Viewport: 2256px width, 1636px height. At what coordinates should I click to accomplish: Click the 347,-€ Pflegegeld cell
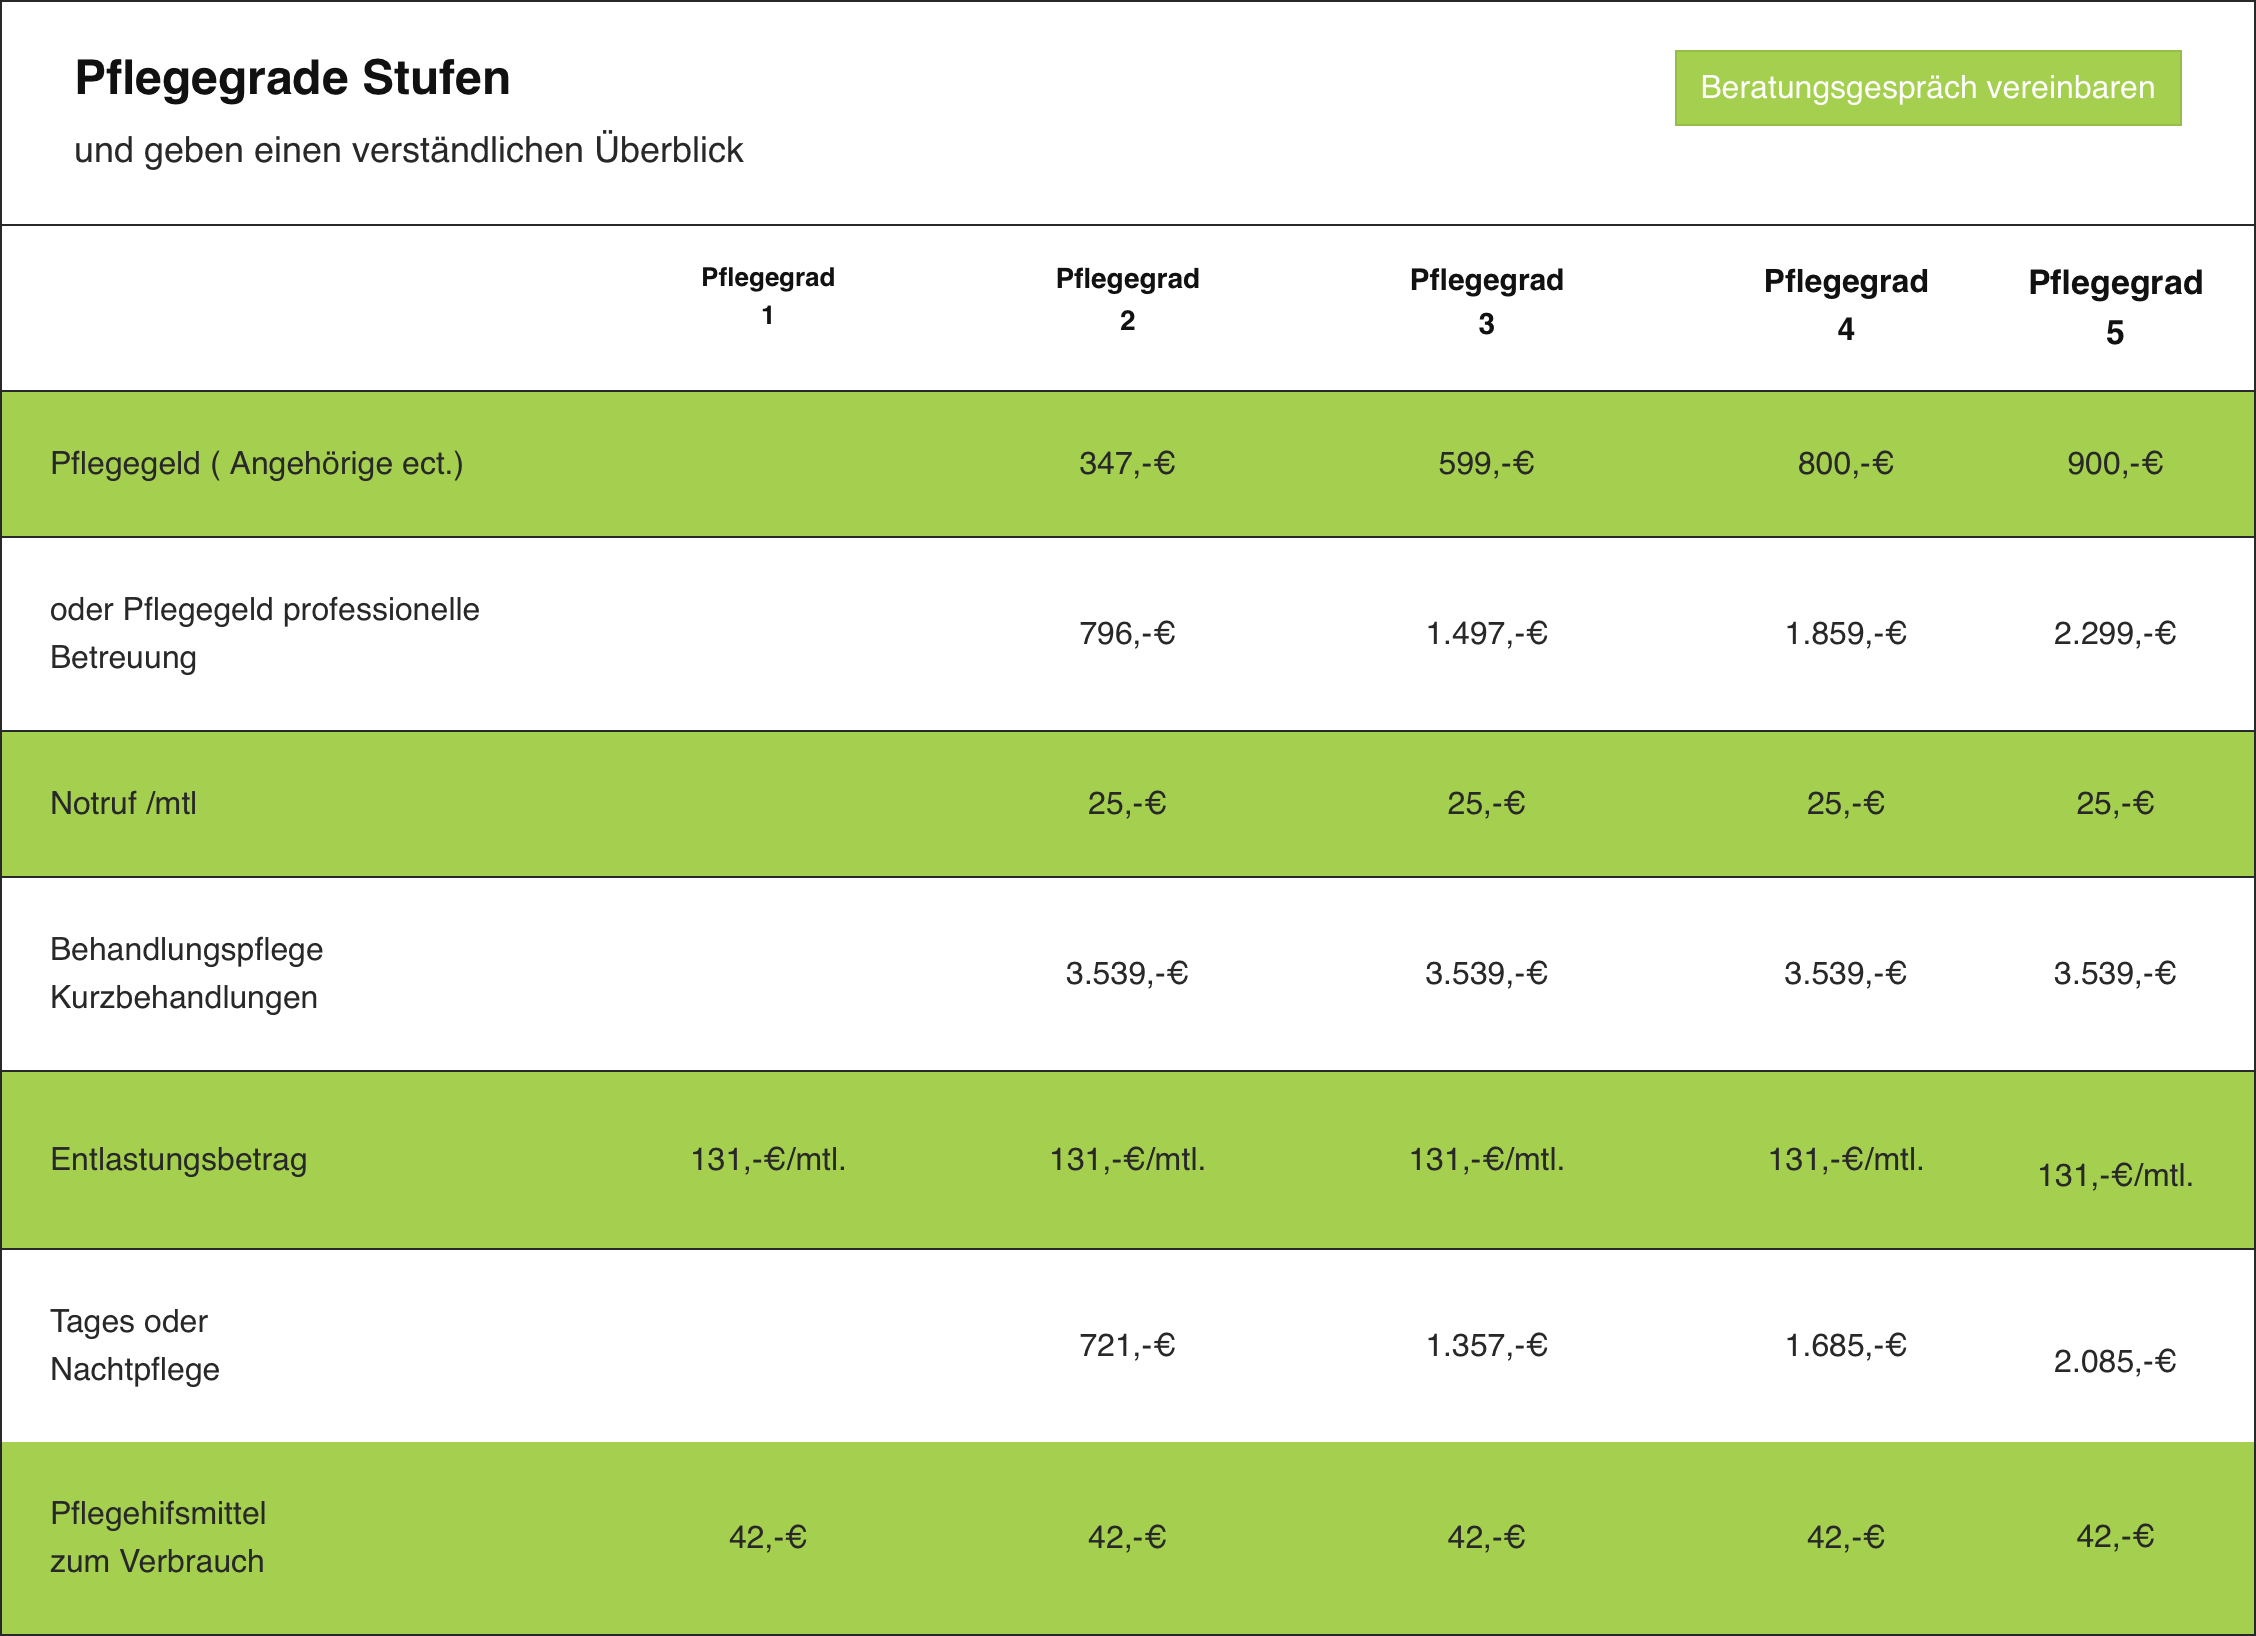click(x=1127, y=464)
